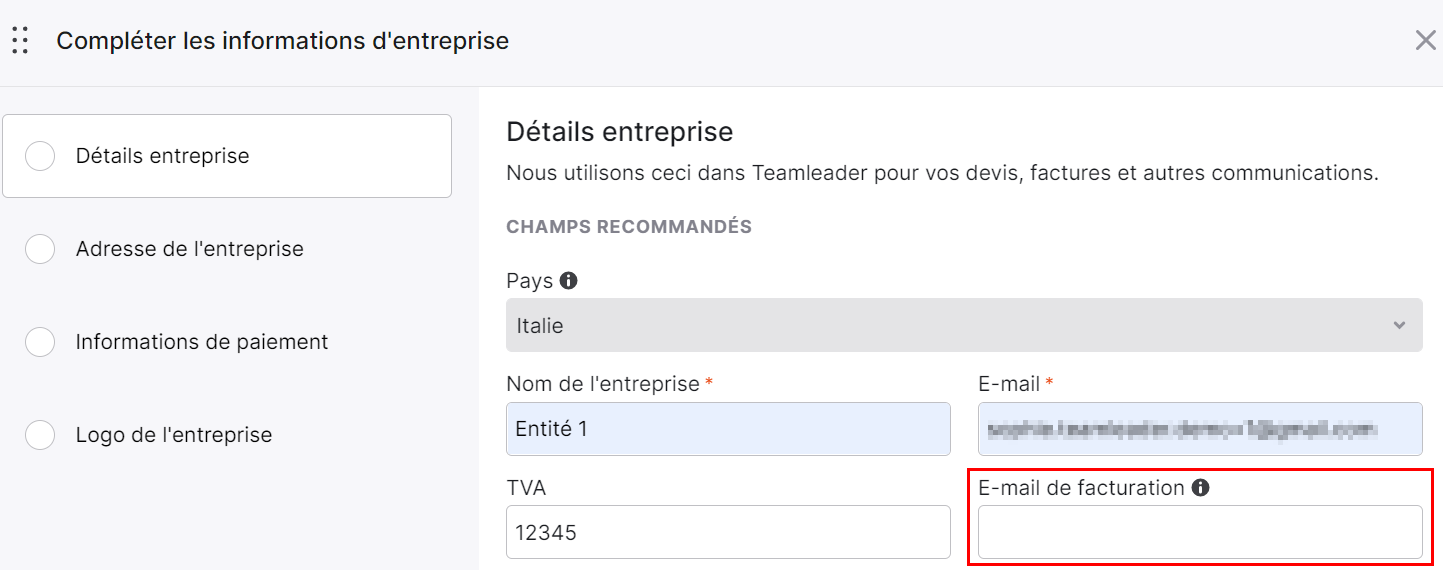
Task: Open the Détails entreprise step label
Action: 163,156
